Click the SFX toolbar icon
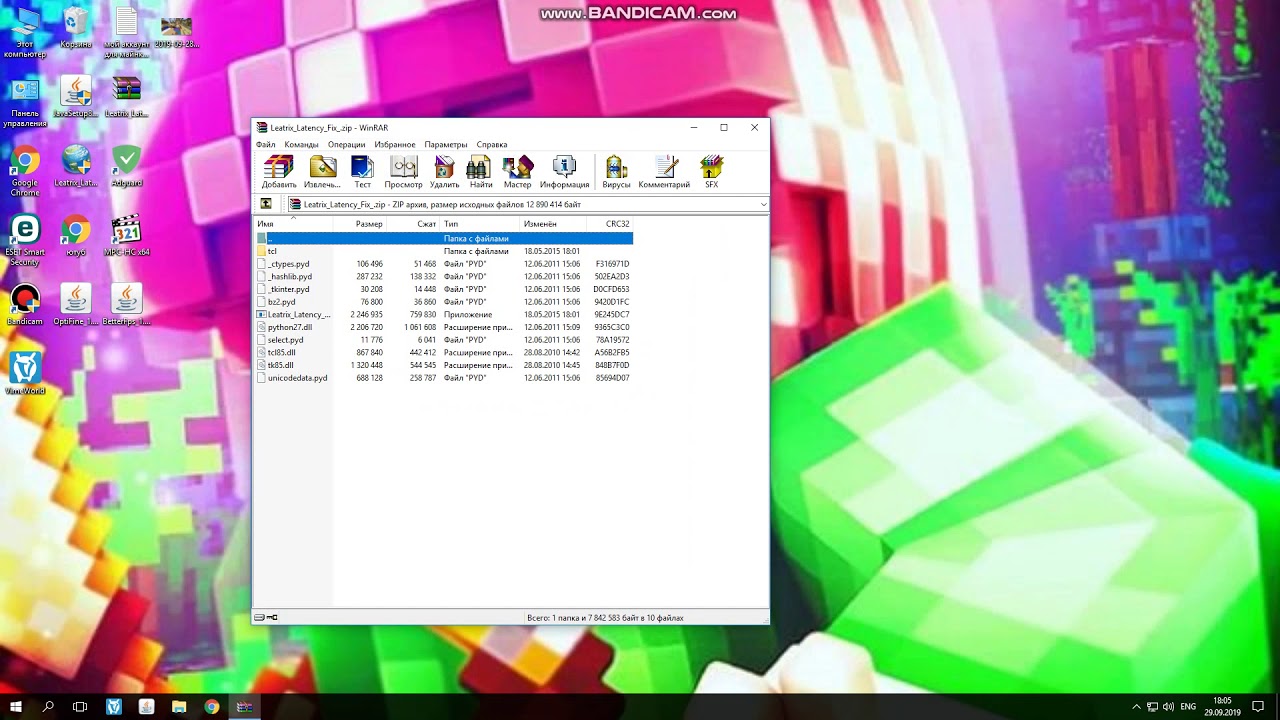The height and width of the screenshot is (720, 1280). click(x=711, y=172)
